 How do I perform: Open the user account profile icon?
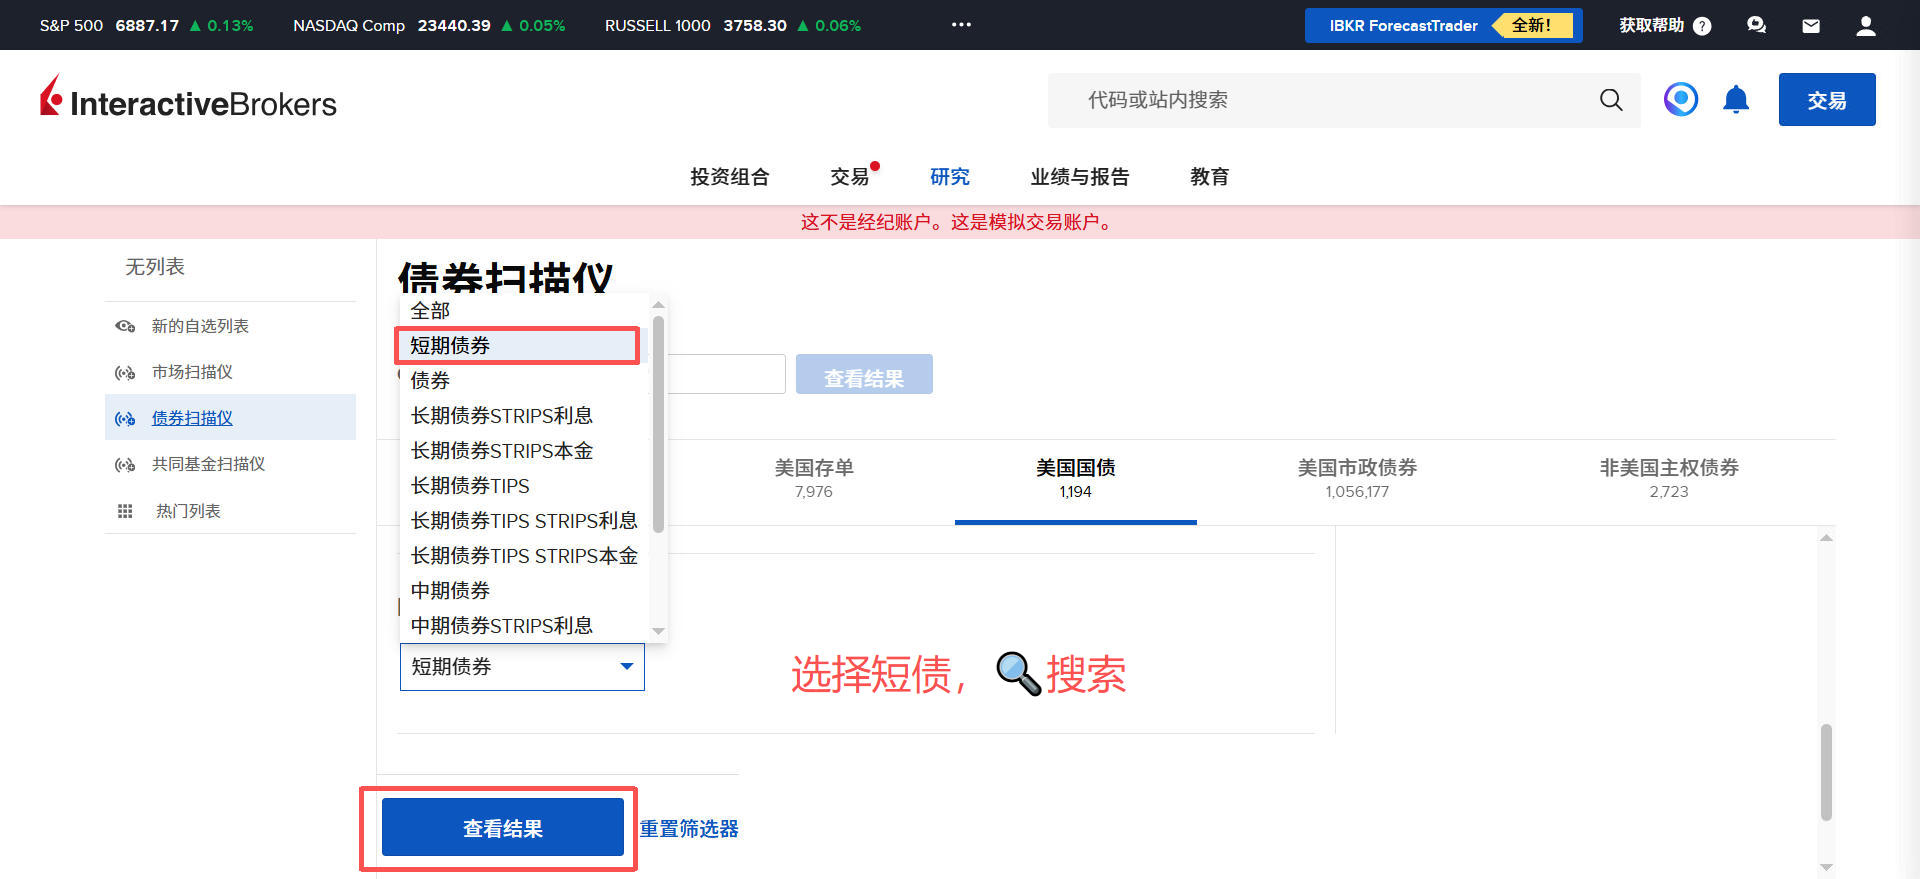point(1865,26)
